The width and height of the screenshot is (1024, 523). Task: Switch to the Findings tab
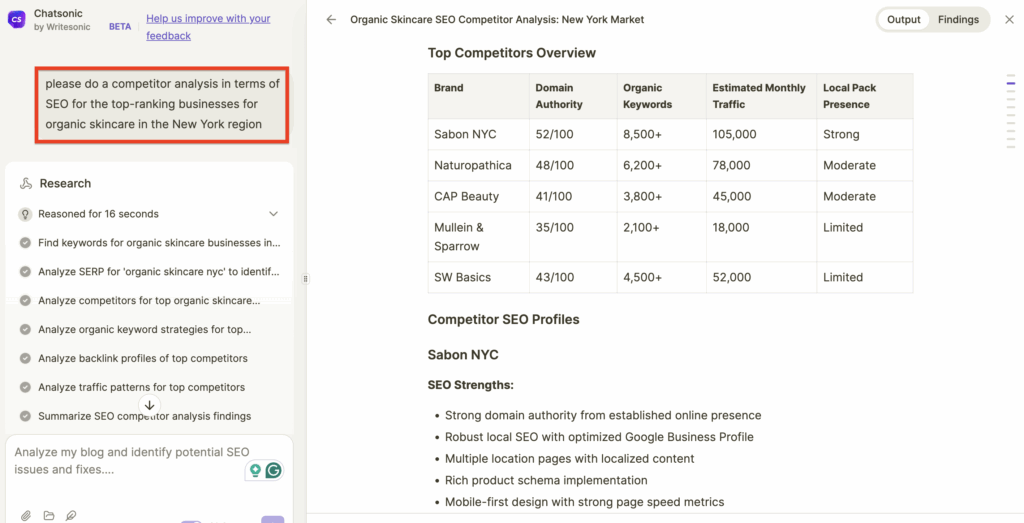pos(958,20)
